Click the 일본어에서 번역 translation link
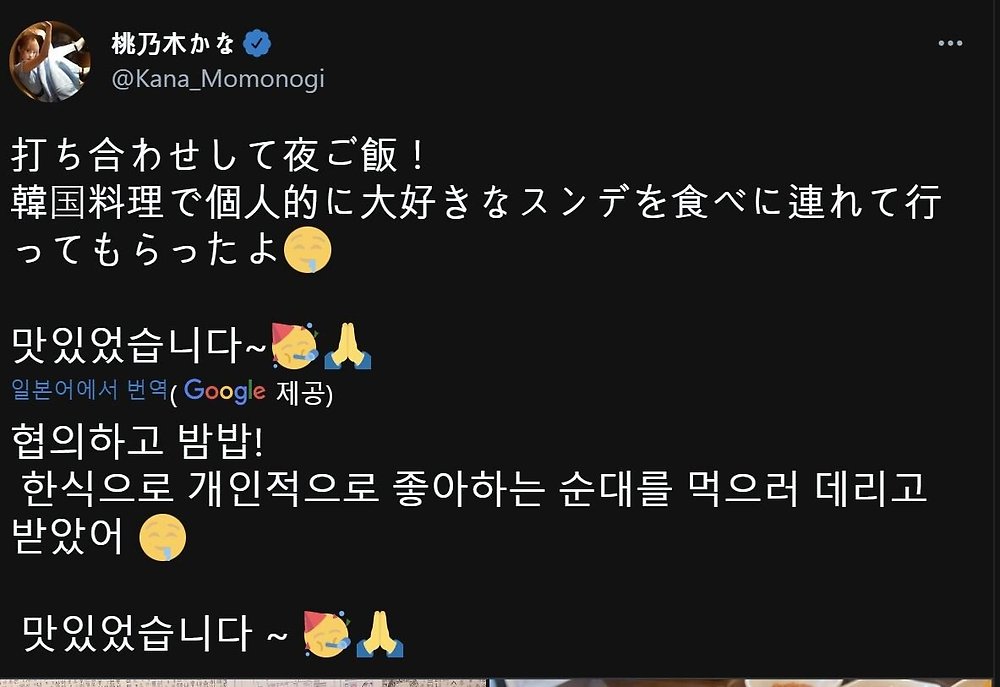 click(x=89, y=389)
